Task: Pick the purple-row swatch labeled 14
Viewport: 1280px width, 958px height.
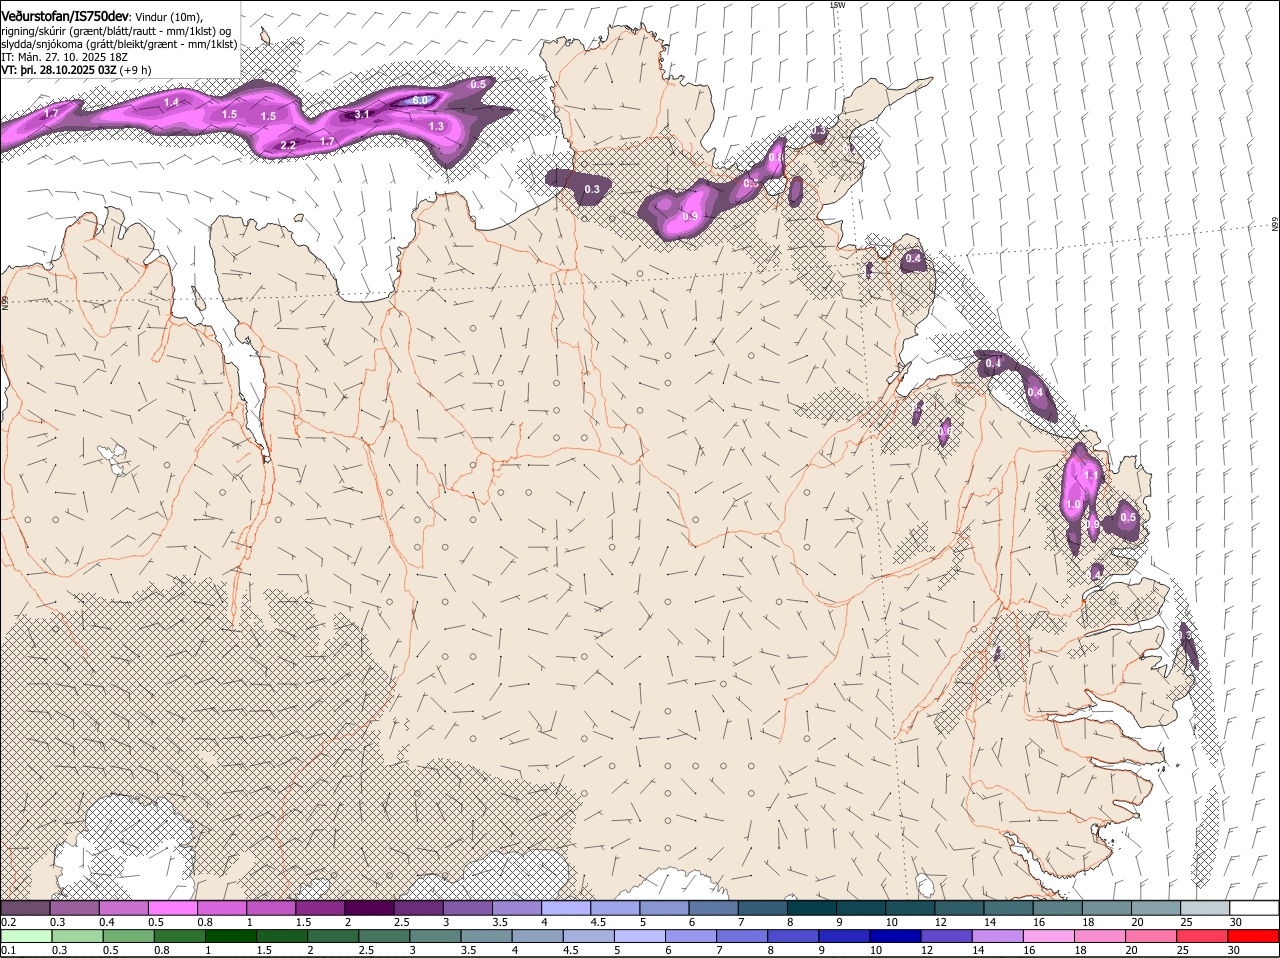Action: [1008, 908]
